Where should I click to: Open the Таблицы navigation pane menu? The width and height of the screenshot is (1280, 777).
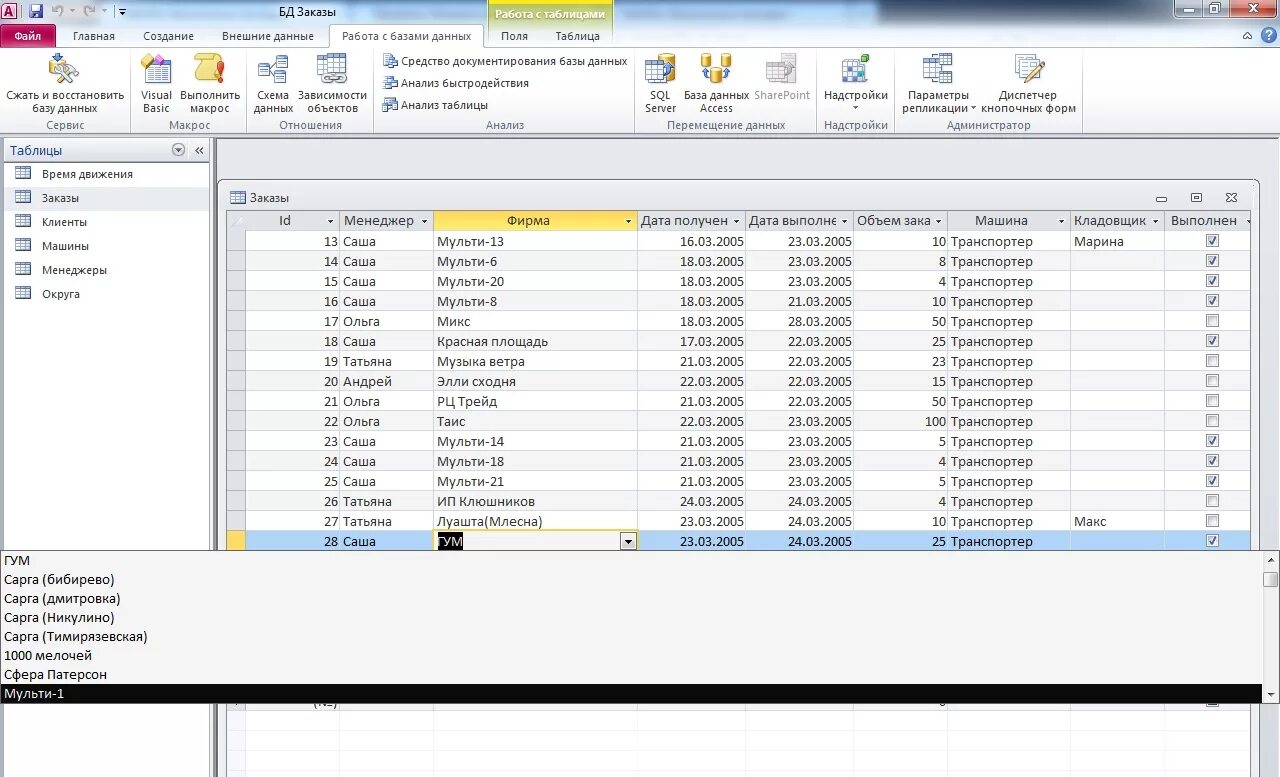pos(179,150)
